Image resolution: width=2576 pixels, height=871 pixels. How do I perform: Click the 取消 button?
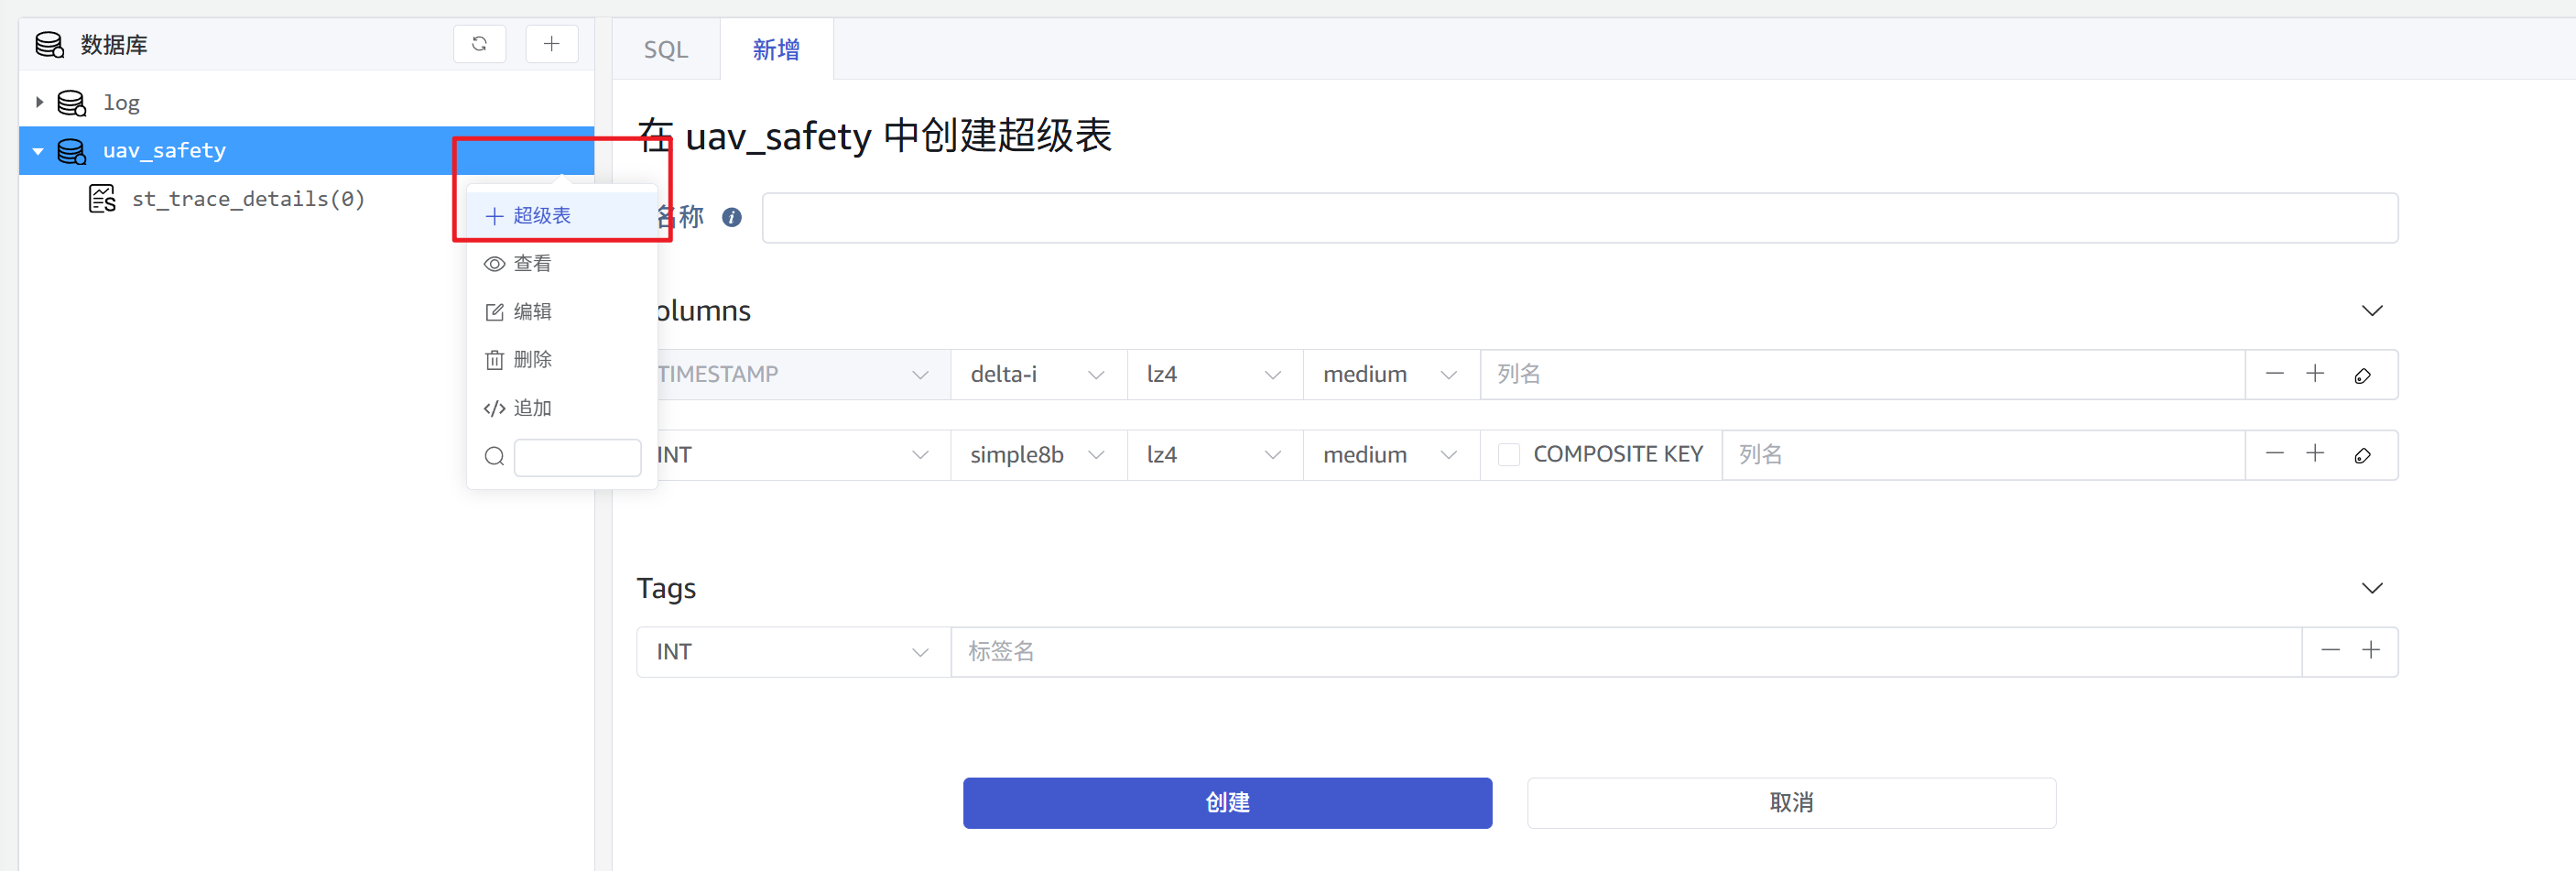click(1790, 802)
